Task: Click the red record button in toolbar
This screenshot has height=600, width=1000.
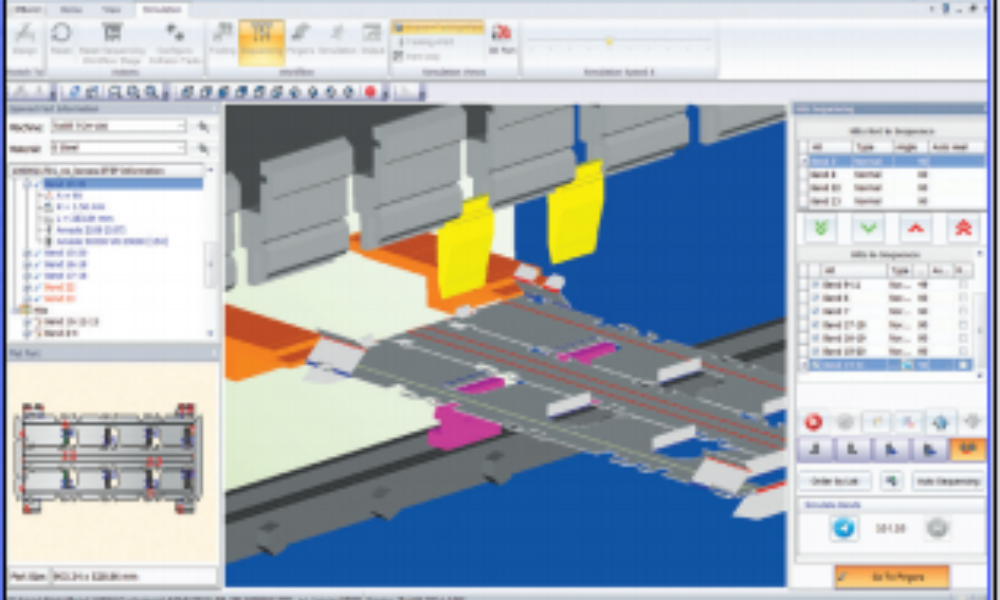Action: [x=370, y=92]
